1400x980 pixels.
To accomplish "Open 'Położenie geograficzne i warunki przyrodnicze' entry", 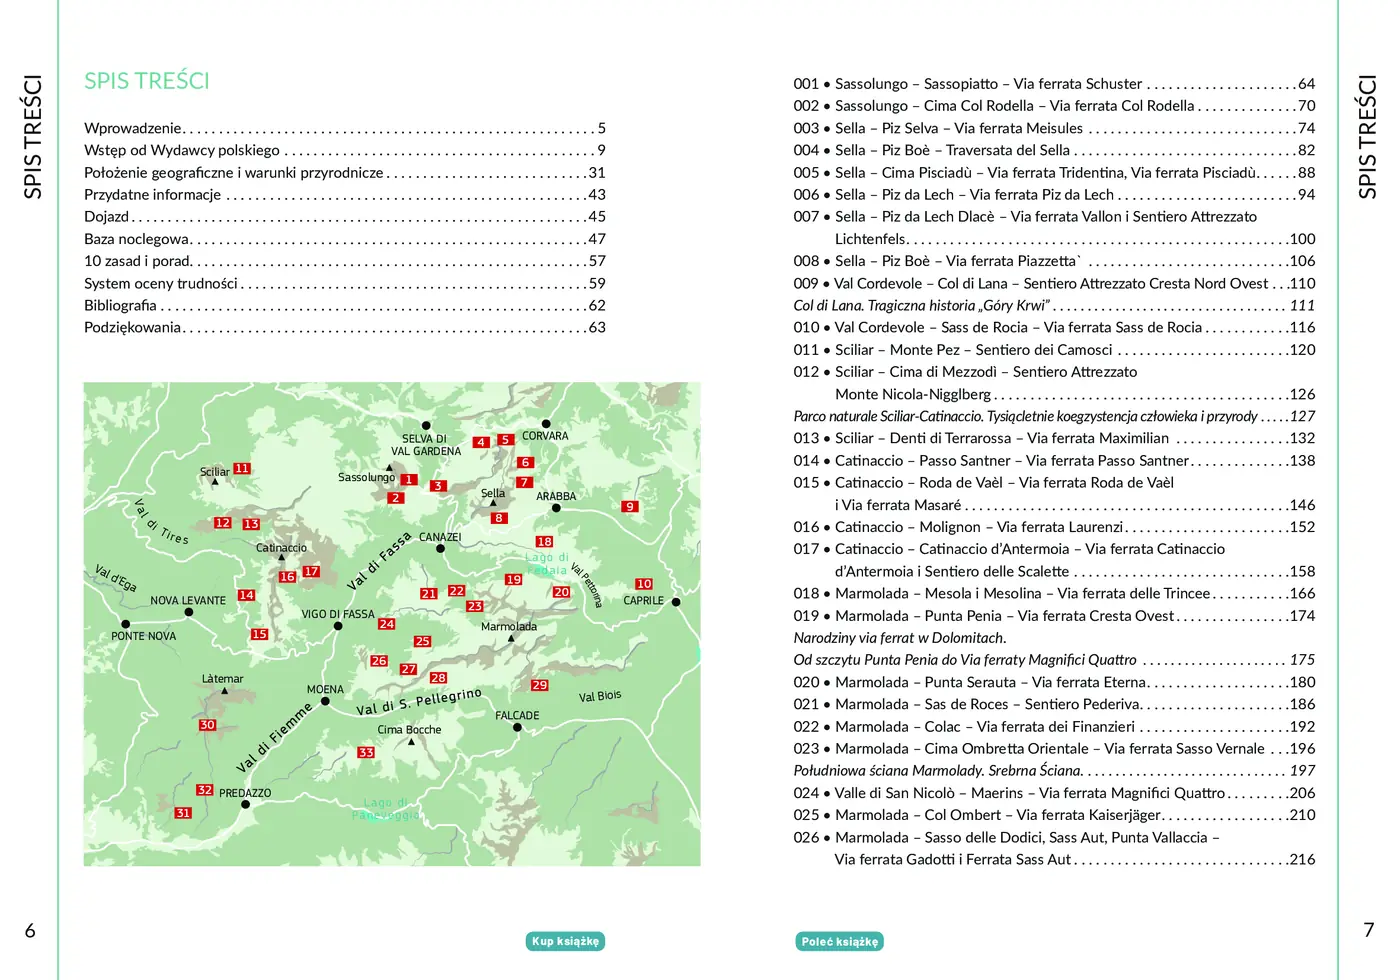I will click(345, 172).
